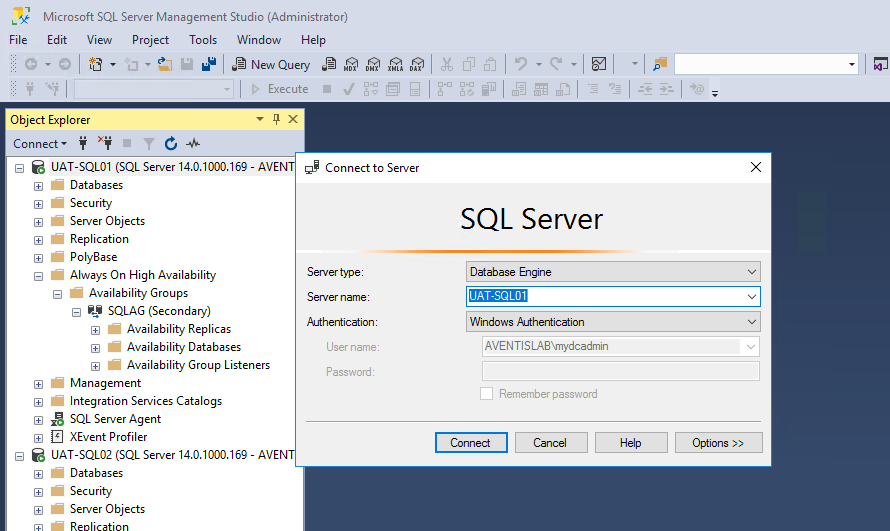The image size is (890, 531).
Task: Click the DMX query icon
Action: (x=373, y=65)
